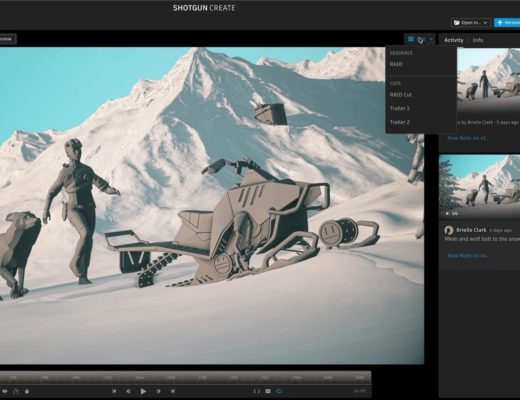Screen dimensions: 520x400
Task: Click the Brielle Clark author name
Action: click(x=471, y=230)
